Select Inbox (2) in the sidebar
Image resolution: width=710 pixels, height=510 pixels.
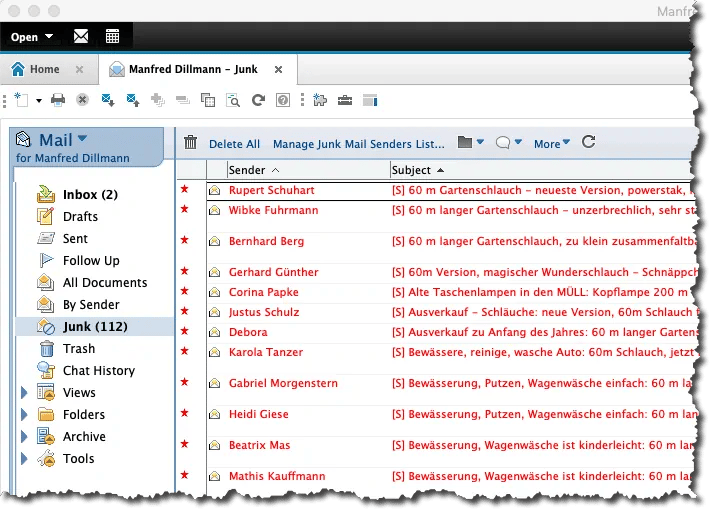90,195
